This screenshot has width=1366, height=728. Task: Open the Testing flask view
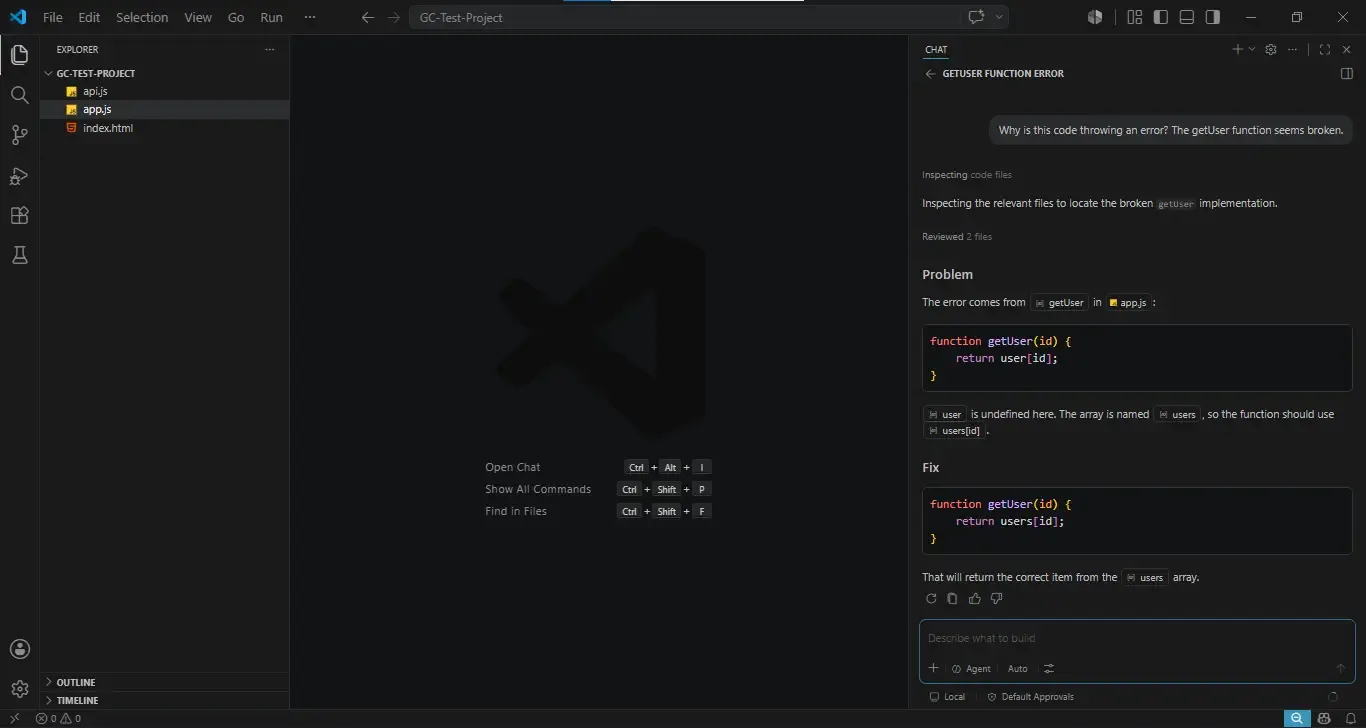19,256
